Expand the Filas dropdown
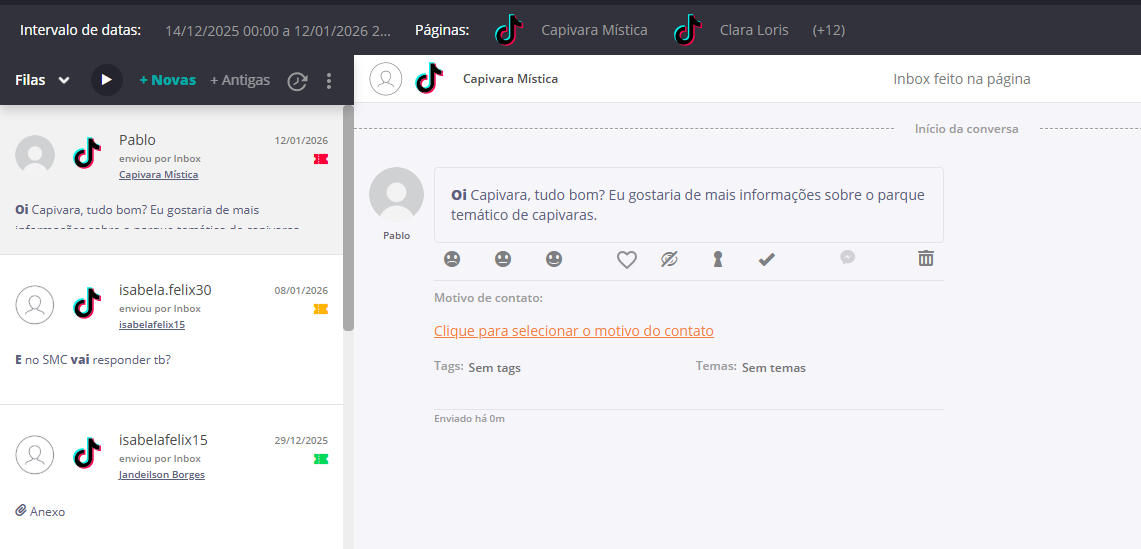Viewport: 1141px width, 549px height. 42,80
